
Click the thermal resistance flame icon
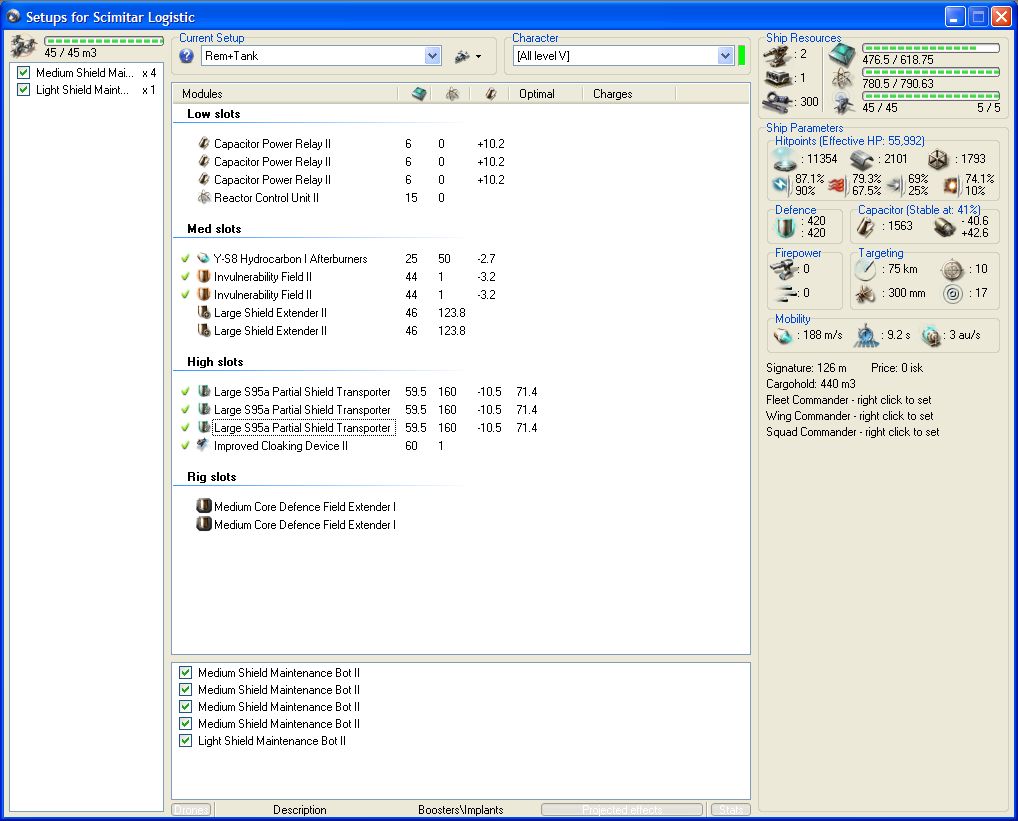836,186
